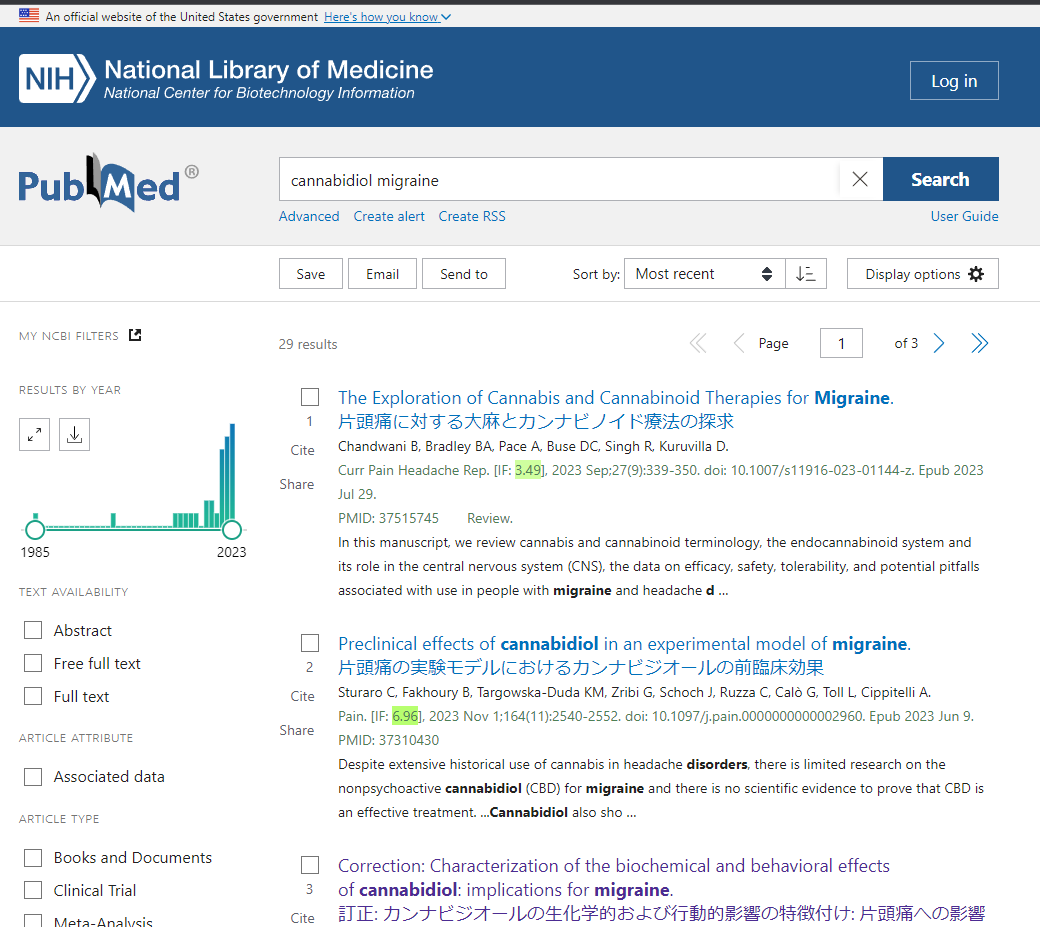The width and height of the screenshot is (1040, 927).
Task: Click highlighted impact factor 3.49
Action: 528,470
